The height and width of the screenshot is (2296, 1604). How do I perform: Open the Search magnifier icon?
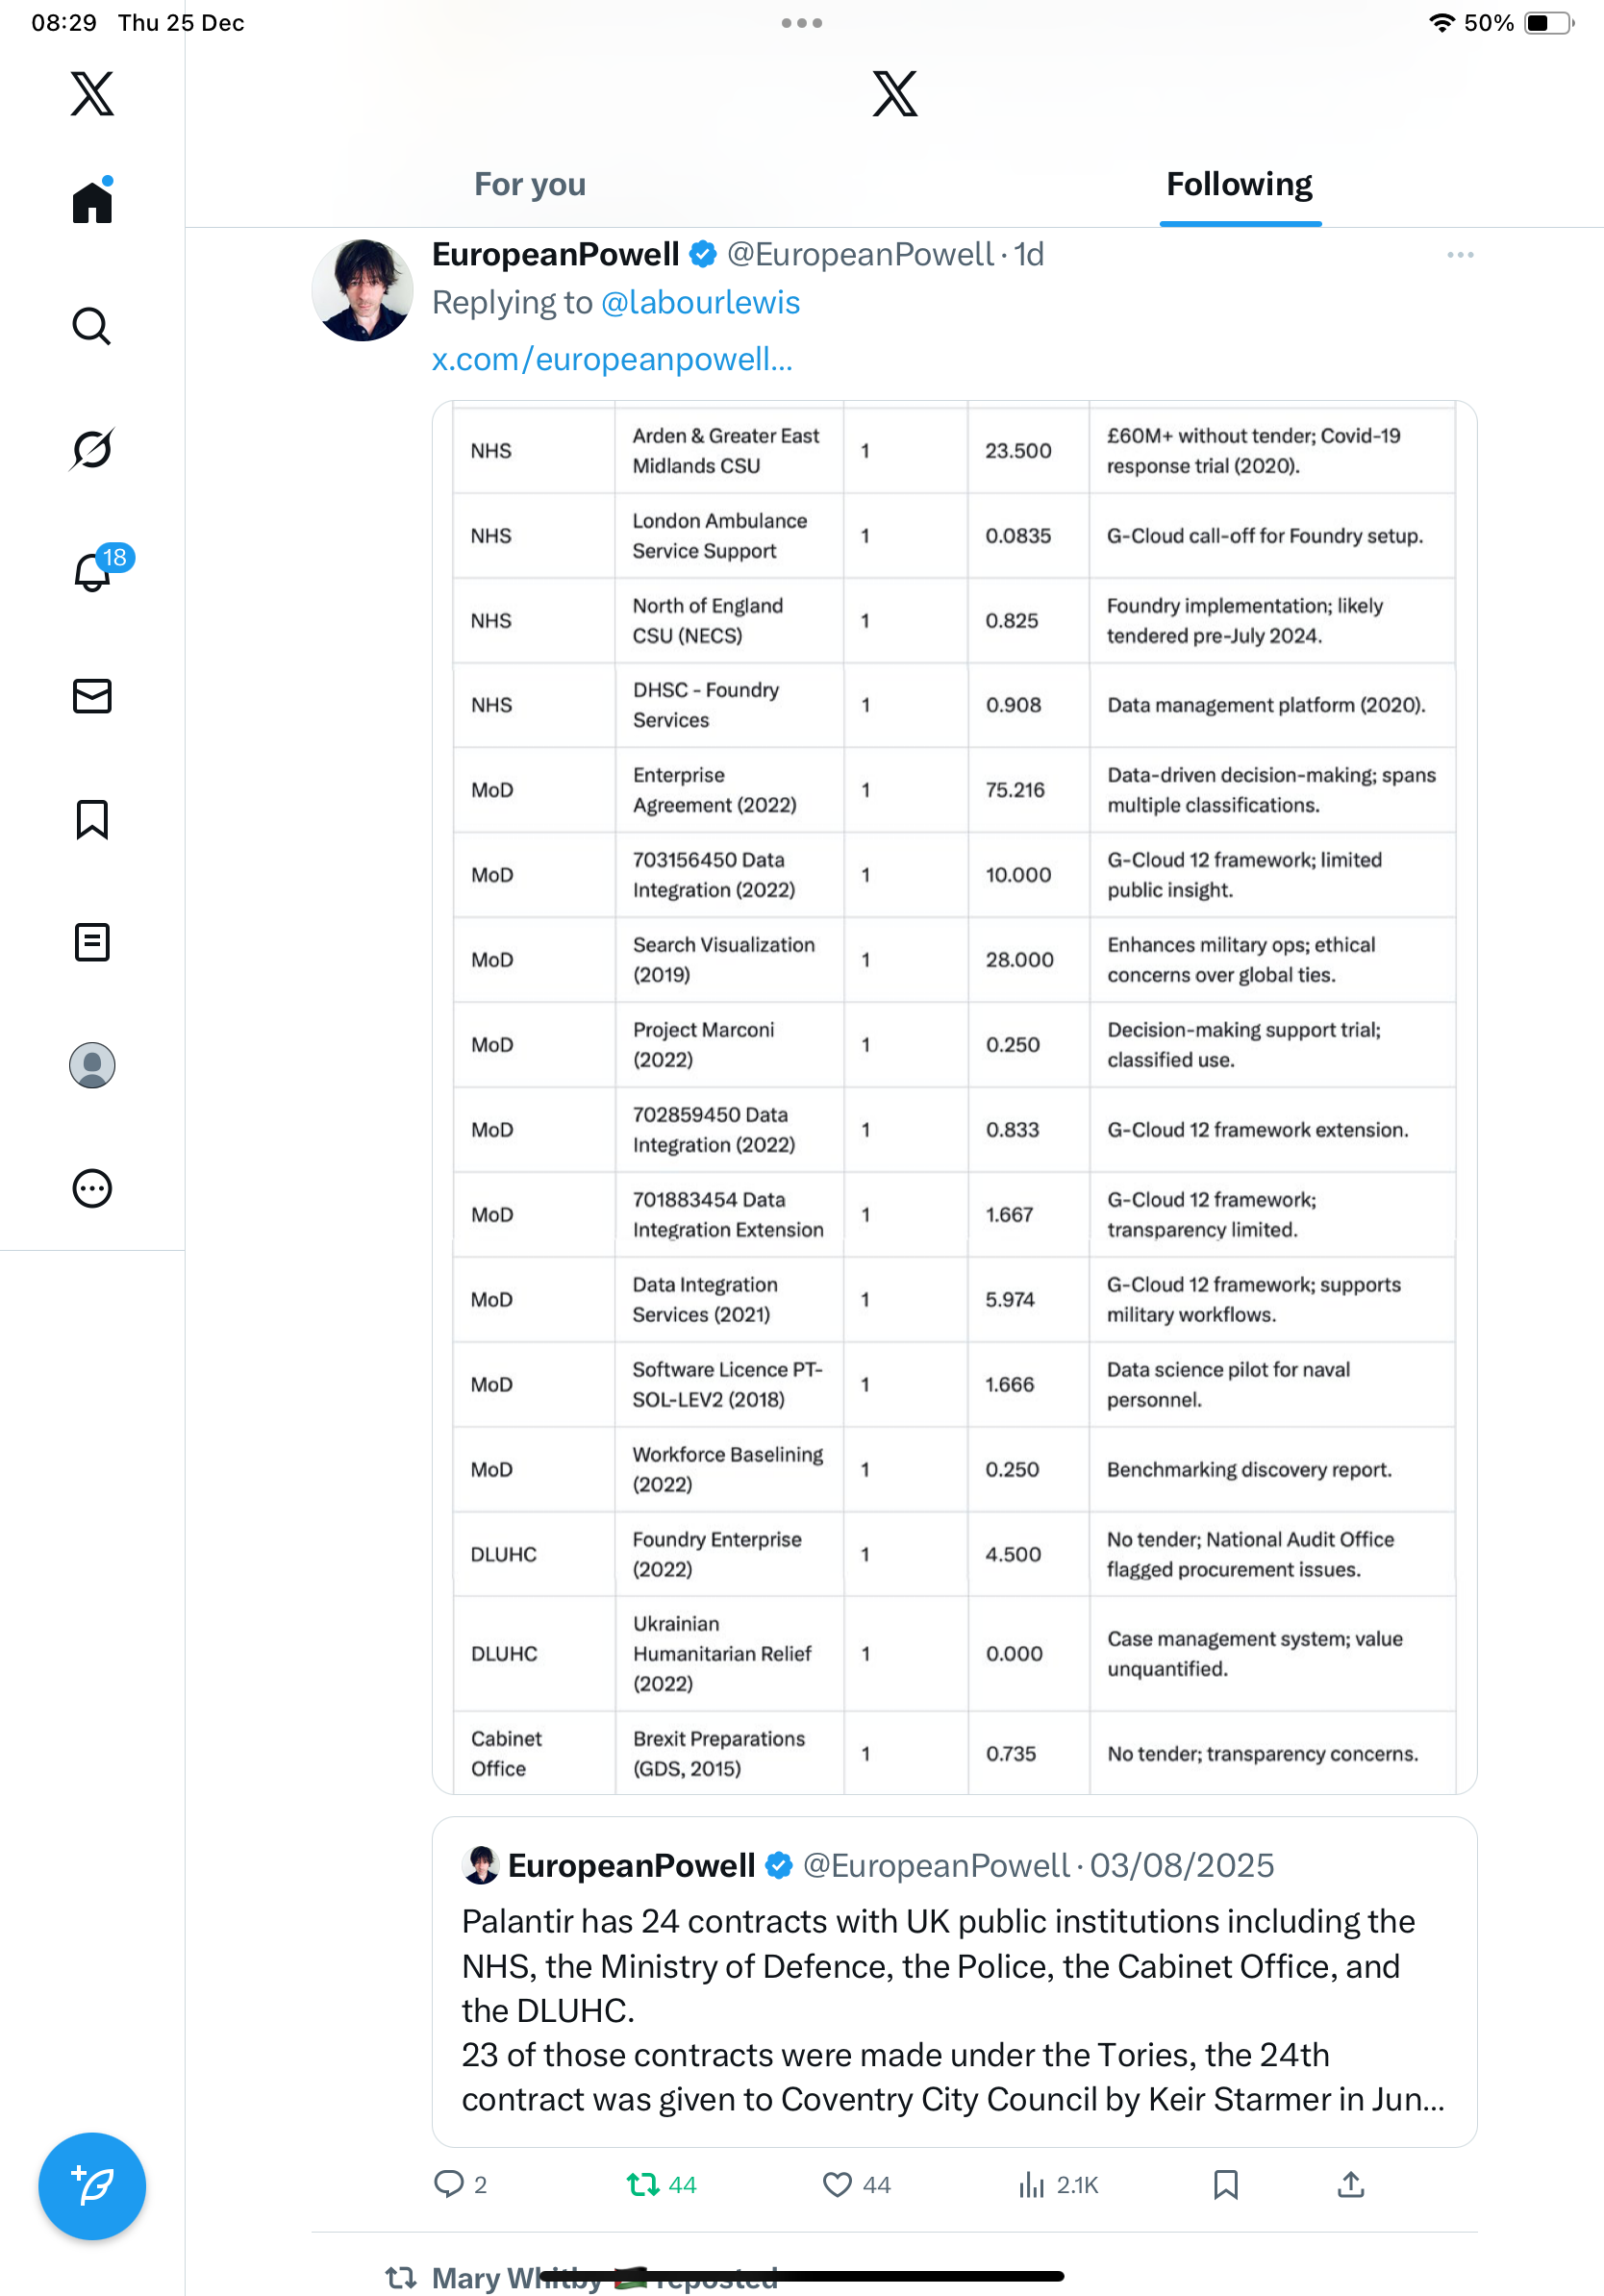[92, 326]
